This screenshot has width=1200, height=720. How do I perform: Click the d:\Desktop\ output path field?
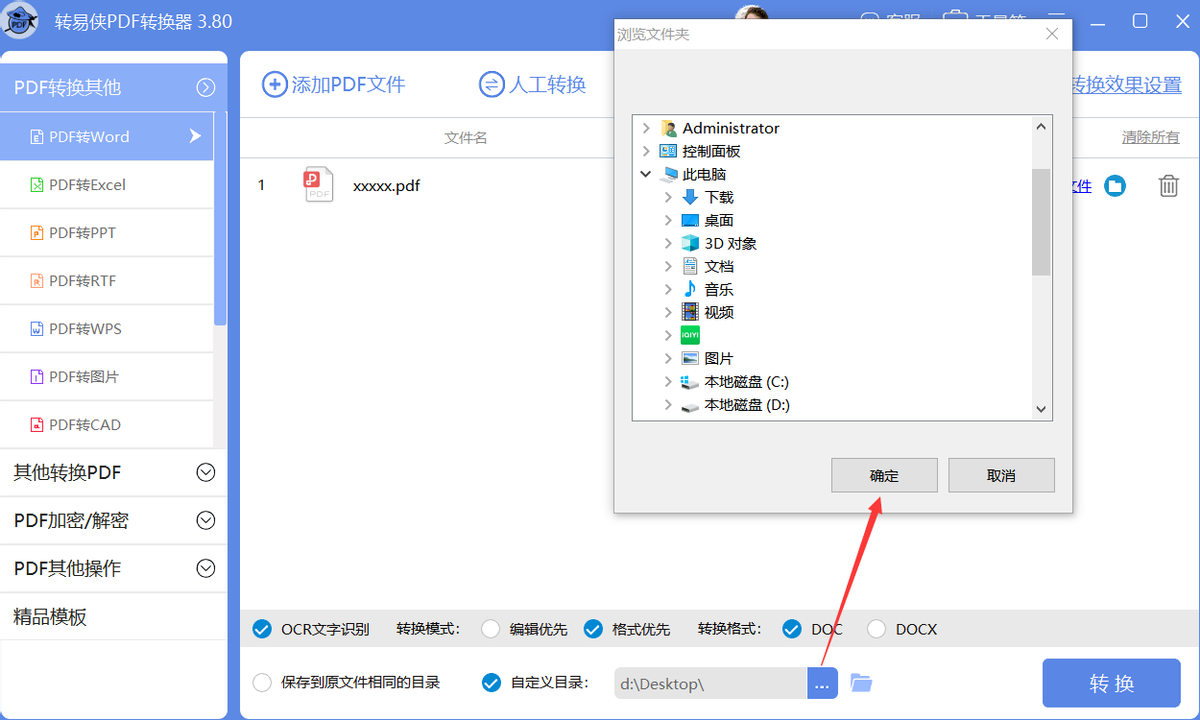710,684
